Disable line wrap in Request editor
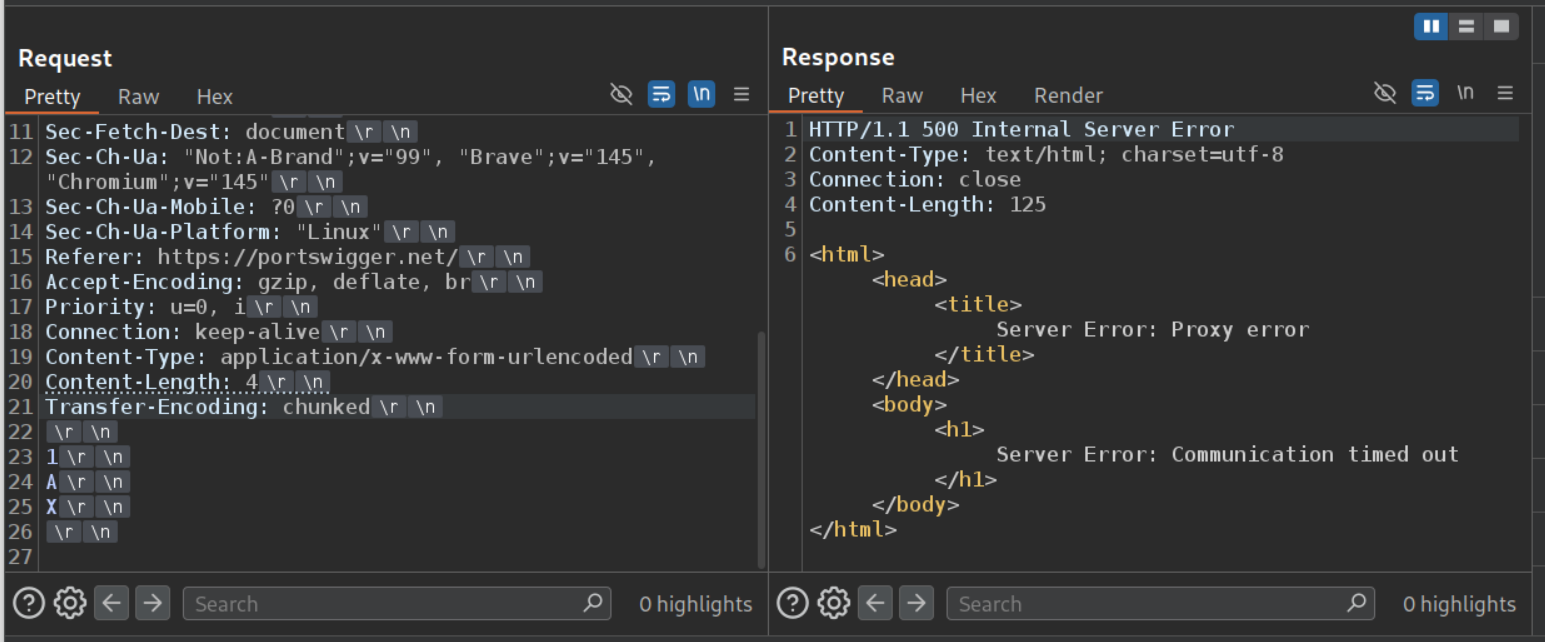The height and width of the screenshot is (642, 1545). point(661,94)
